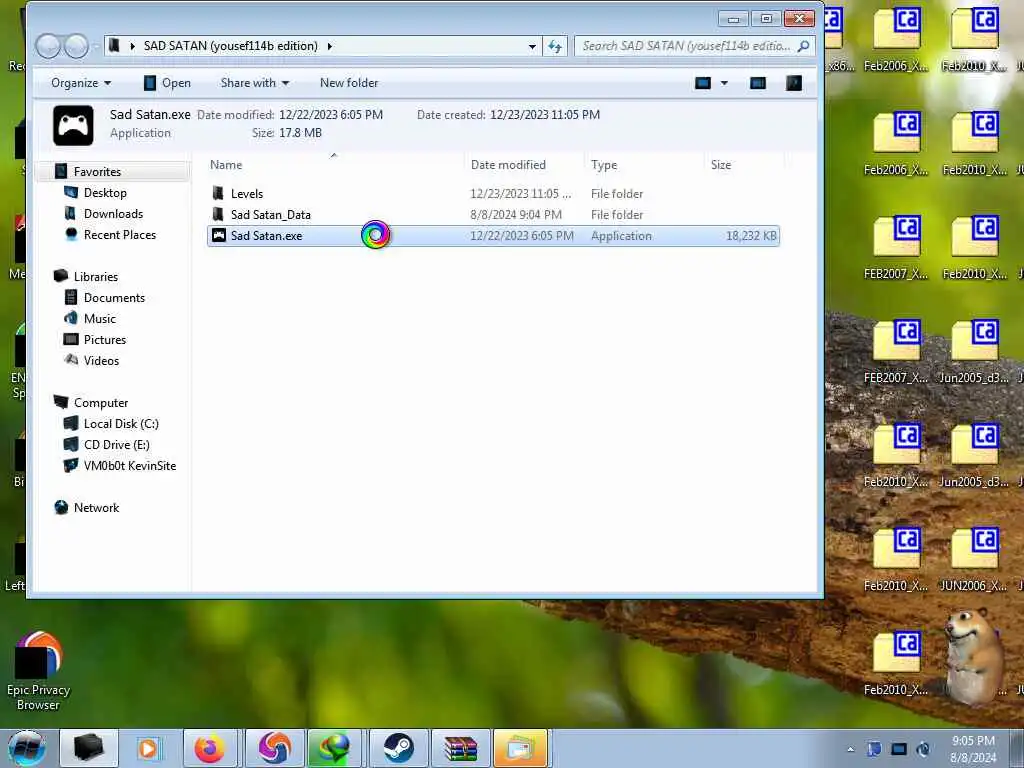
Task: Sort by Size column header
Action: pyautogui.click(x=744, y=165)
